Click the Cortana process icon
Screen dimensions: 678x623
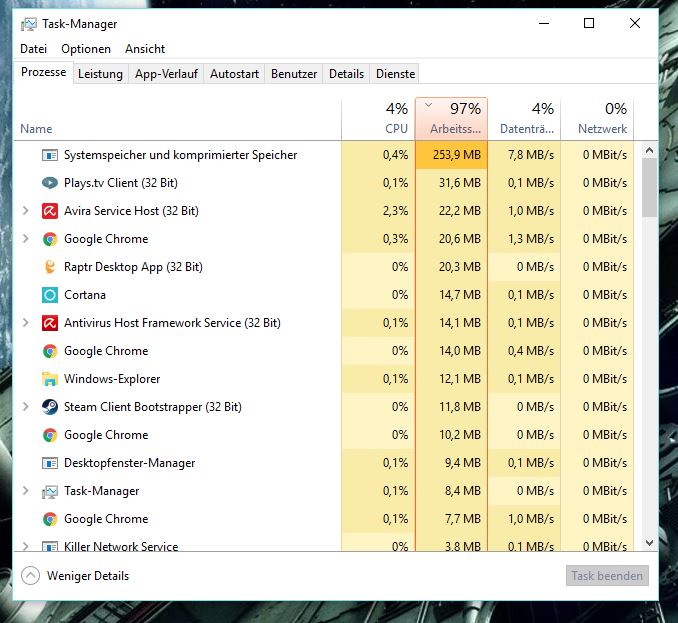point(50,295)
